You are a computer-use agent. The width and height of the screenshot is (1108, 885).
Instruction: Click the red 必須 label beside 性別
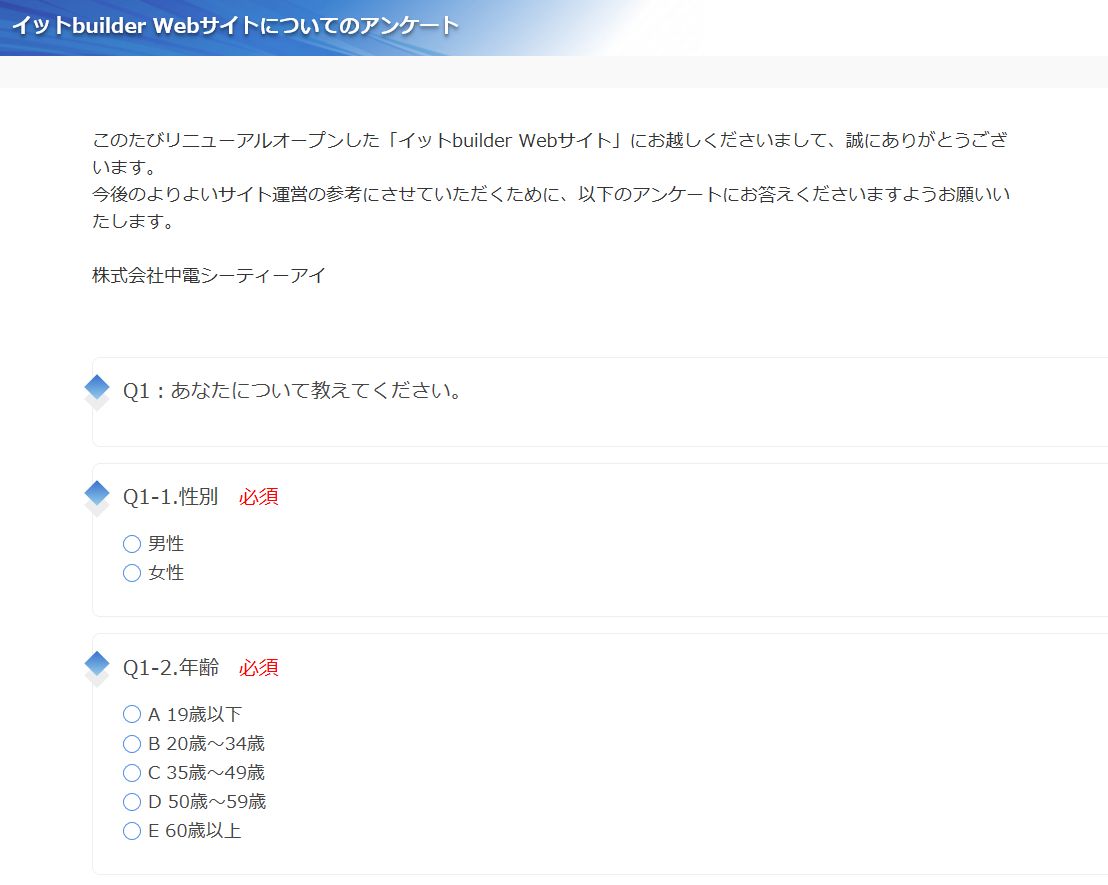[x=259, y=497]
